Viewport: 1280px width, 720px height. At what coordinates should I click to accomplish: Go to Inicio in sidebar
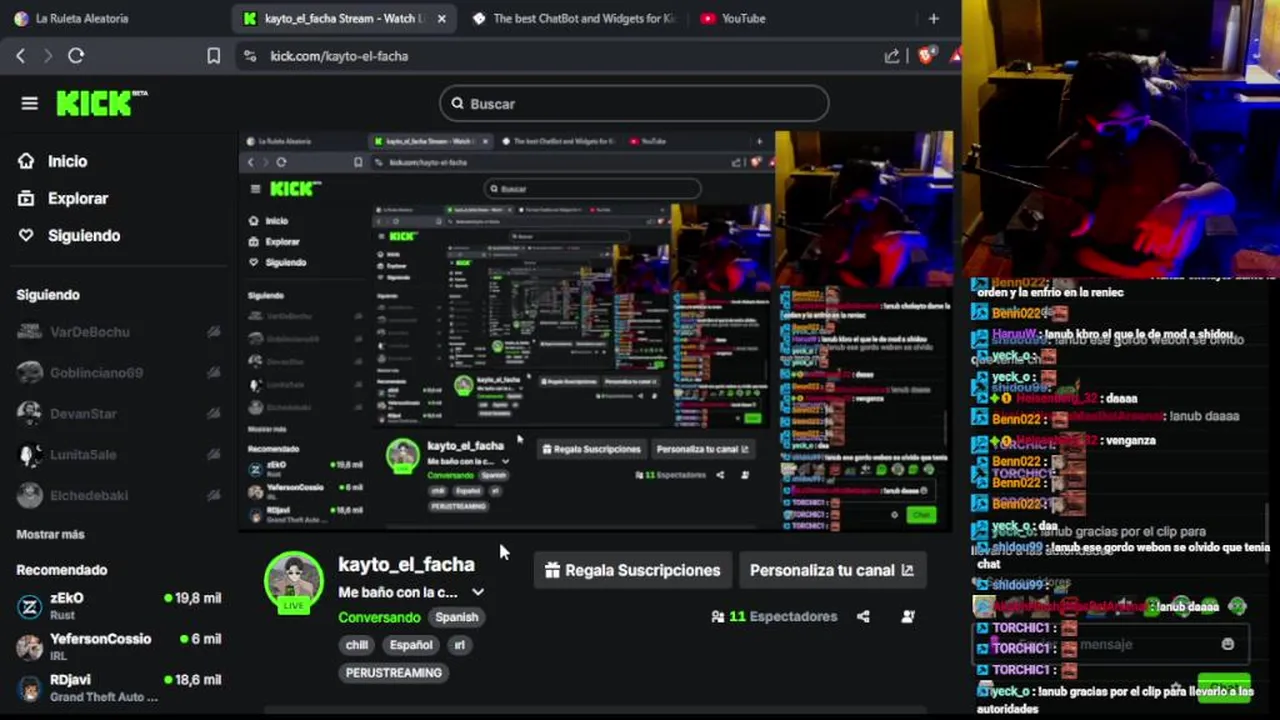[x=67, y=161]
